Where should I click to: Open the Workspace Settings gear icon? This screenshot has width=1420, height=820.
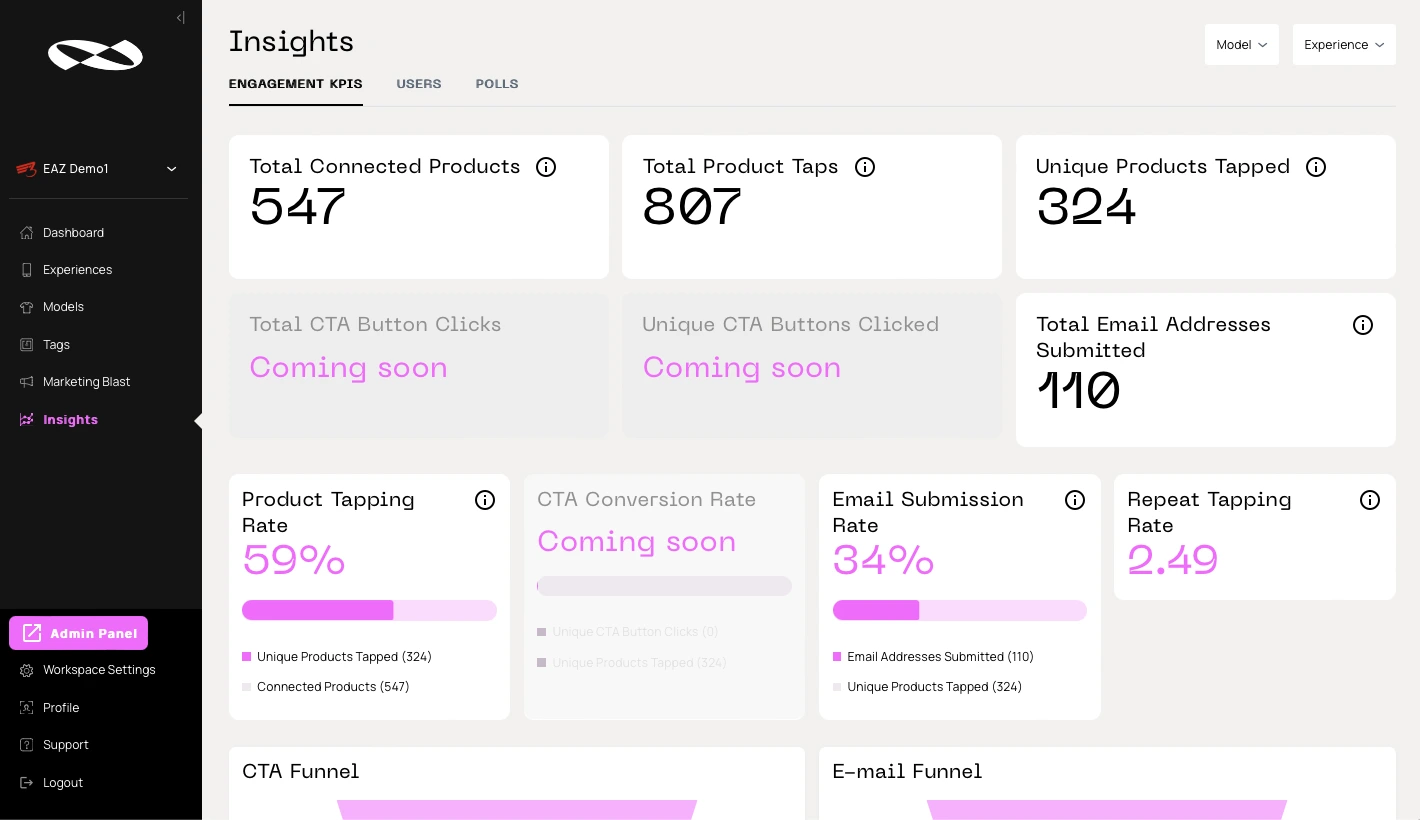pyautogui.click(x=27, y=669)
